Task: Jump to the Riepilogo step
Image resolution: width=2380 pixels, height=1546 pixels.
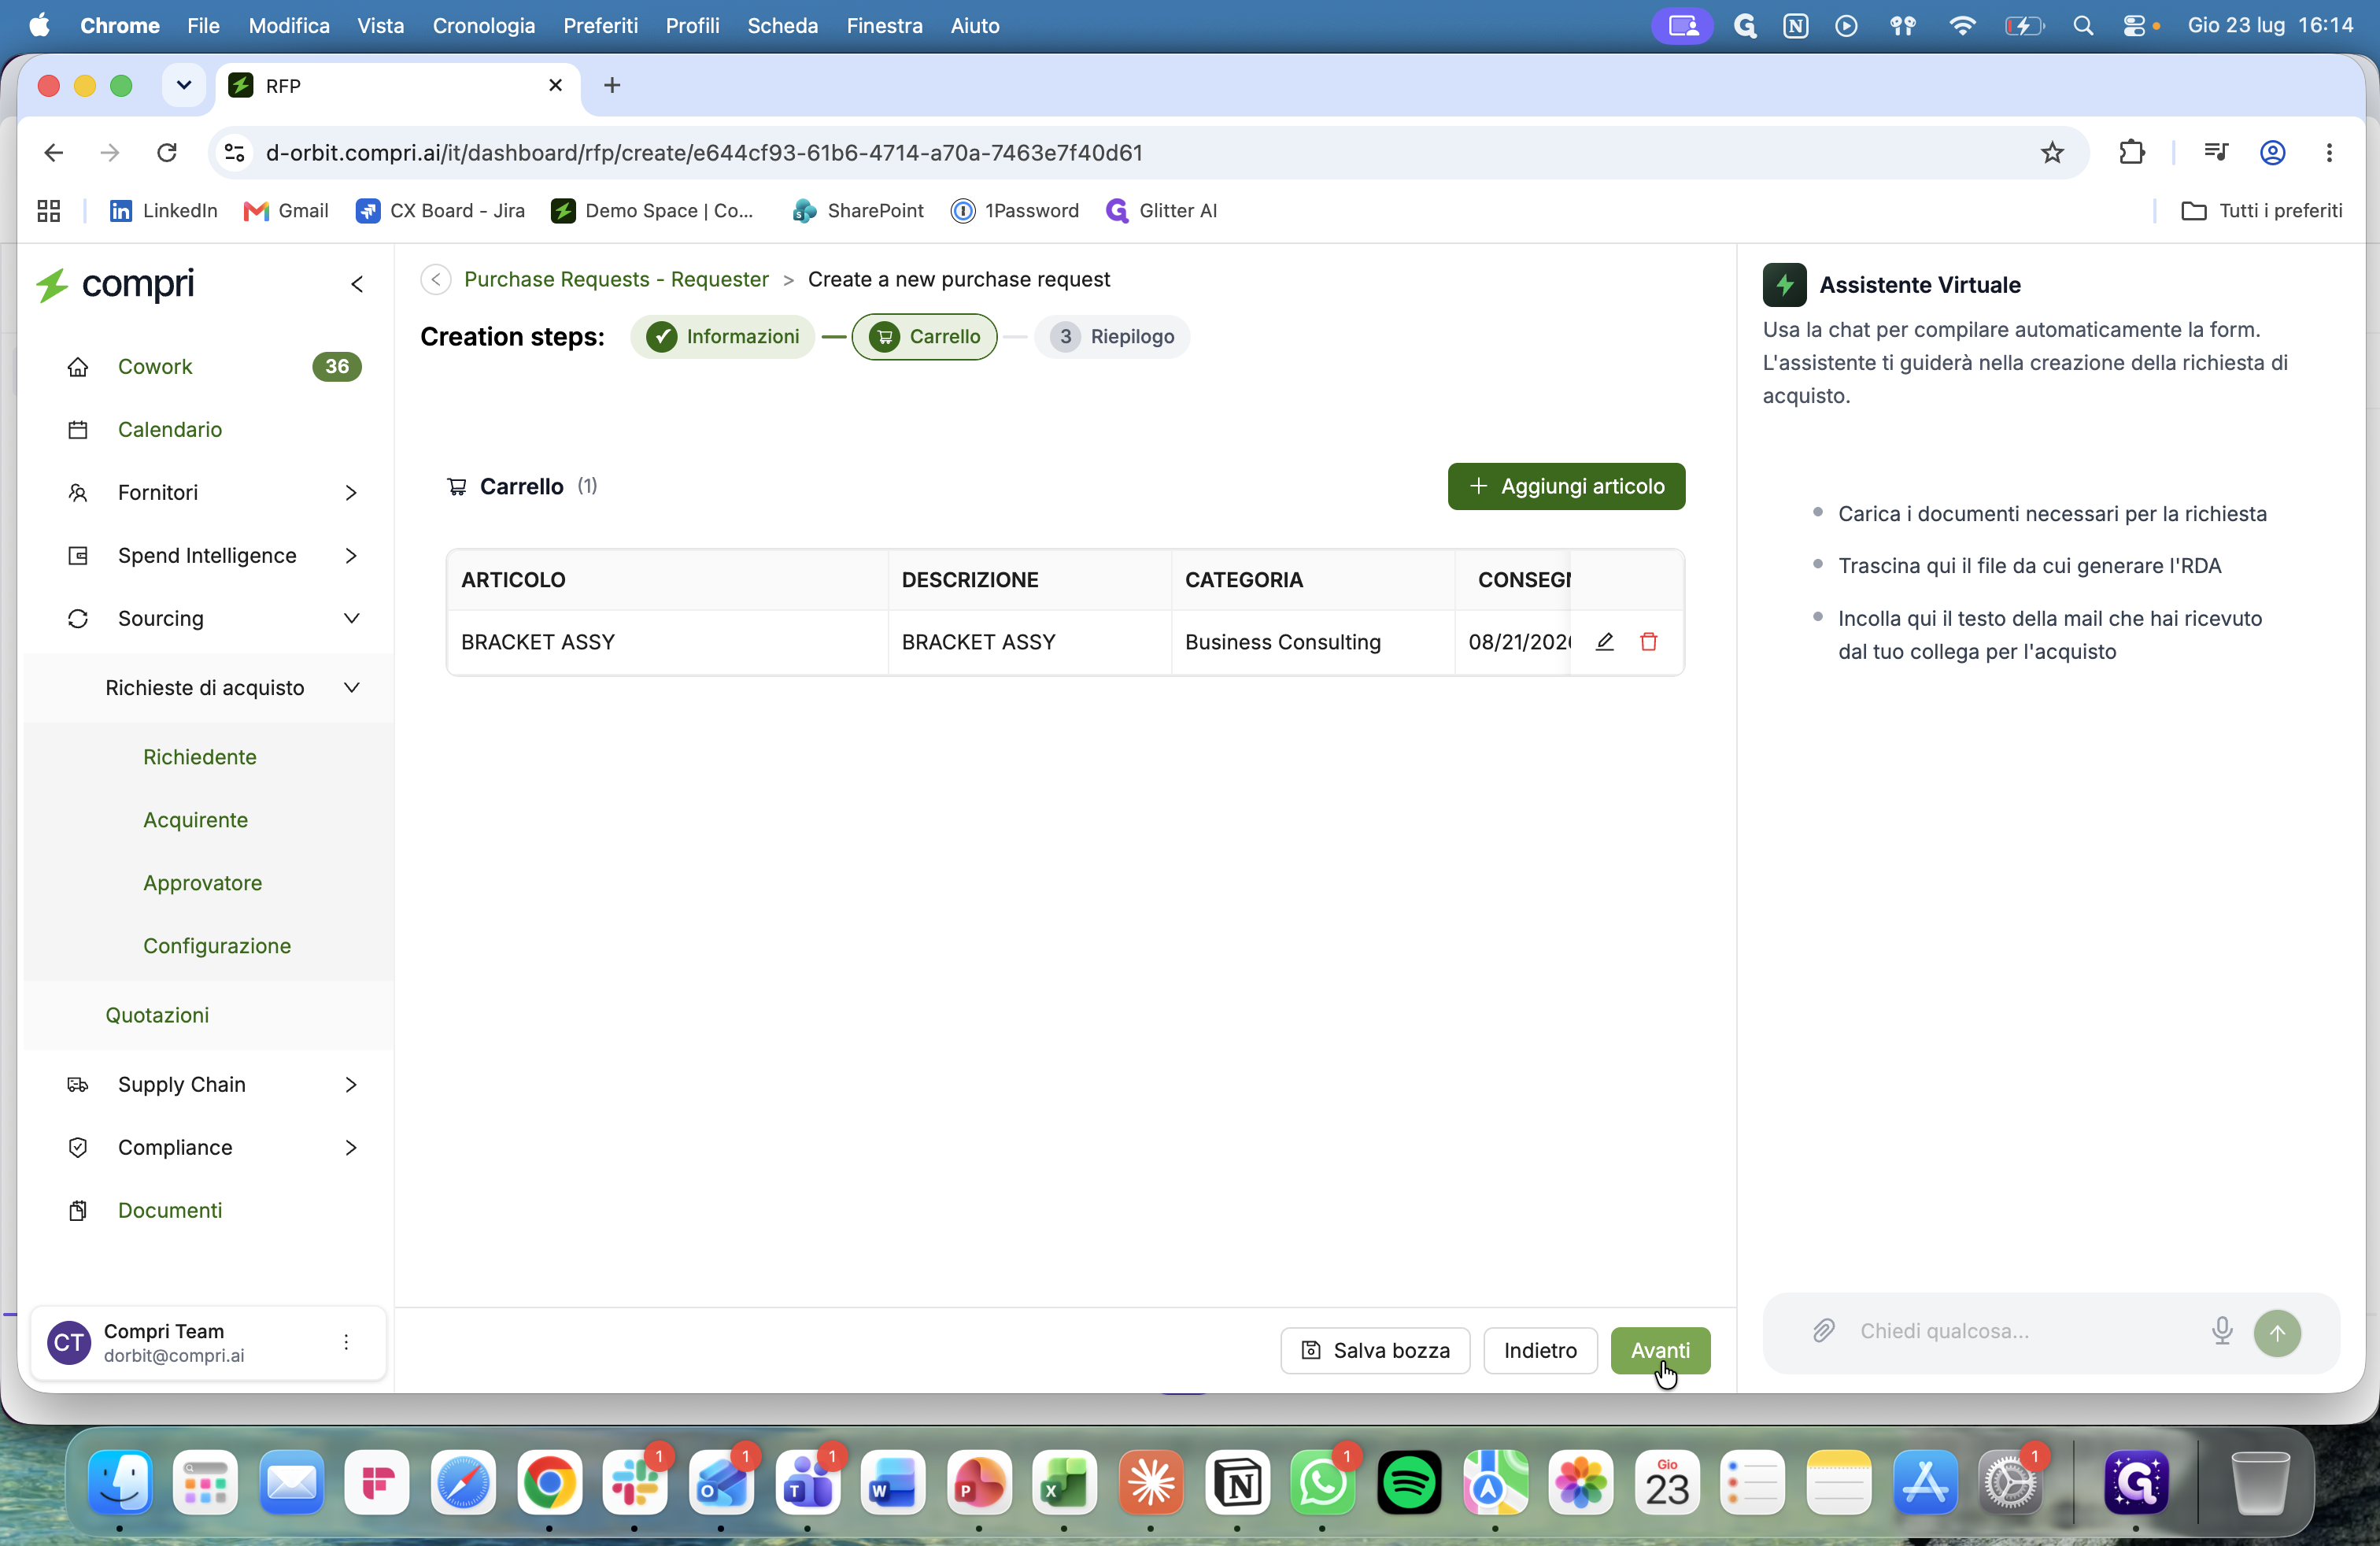Action: tap(1112, 337)
